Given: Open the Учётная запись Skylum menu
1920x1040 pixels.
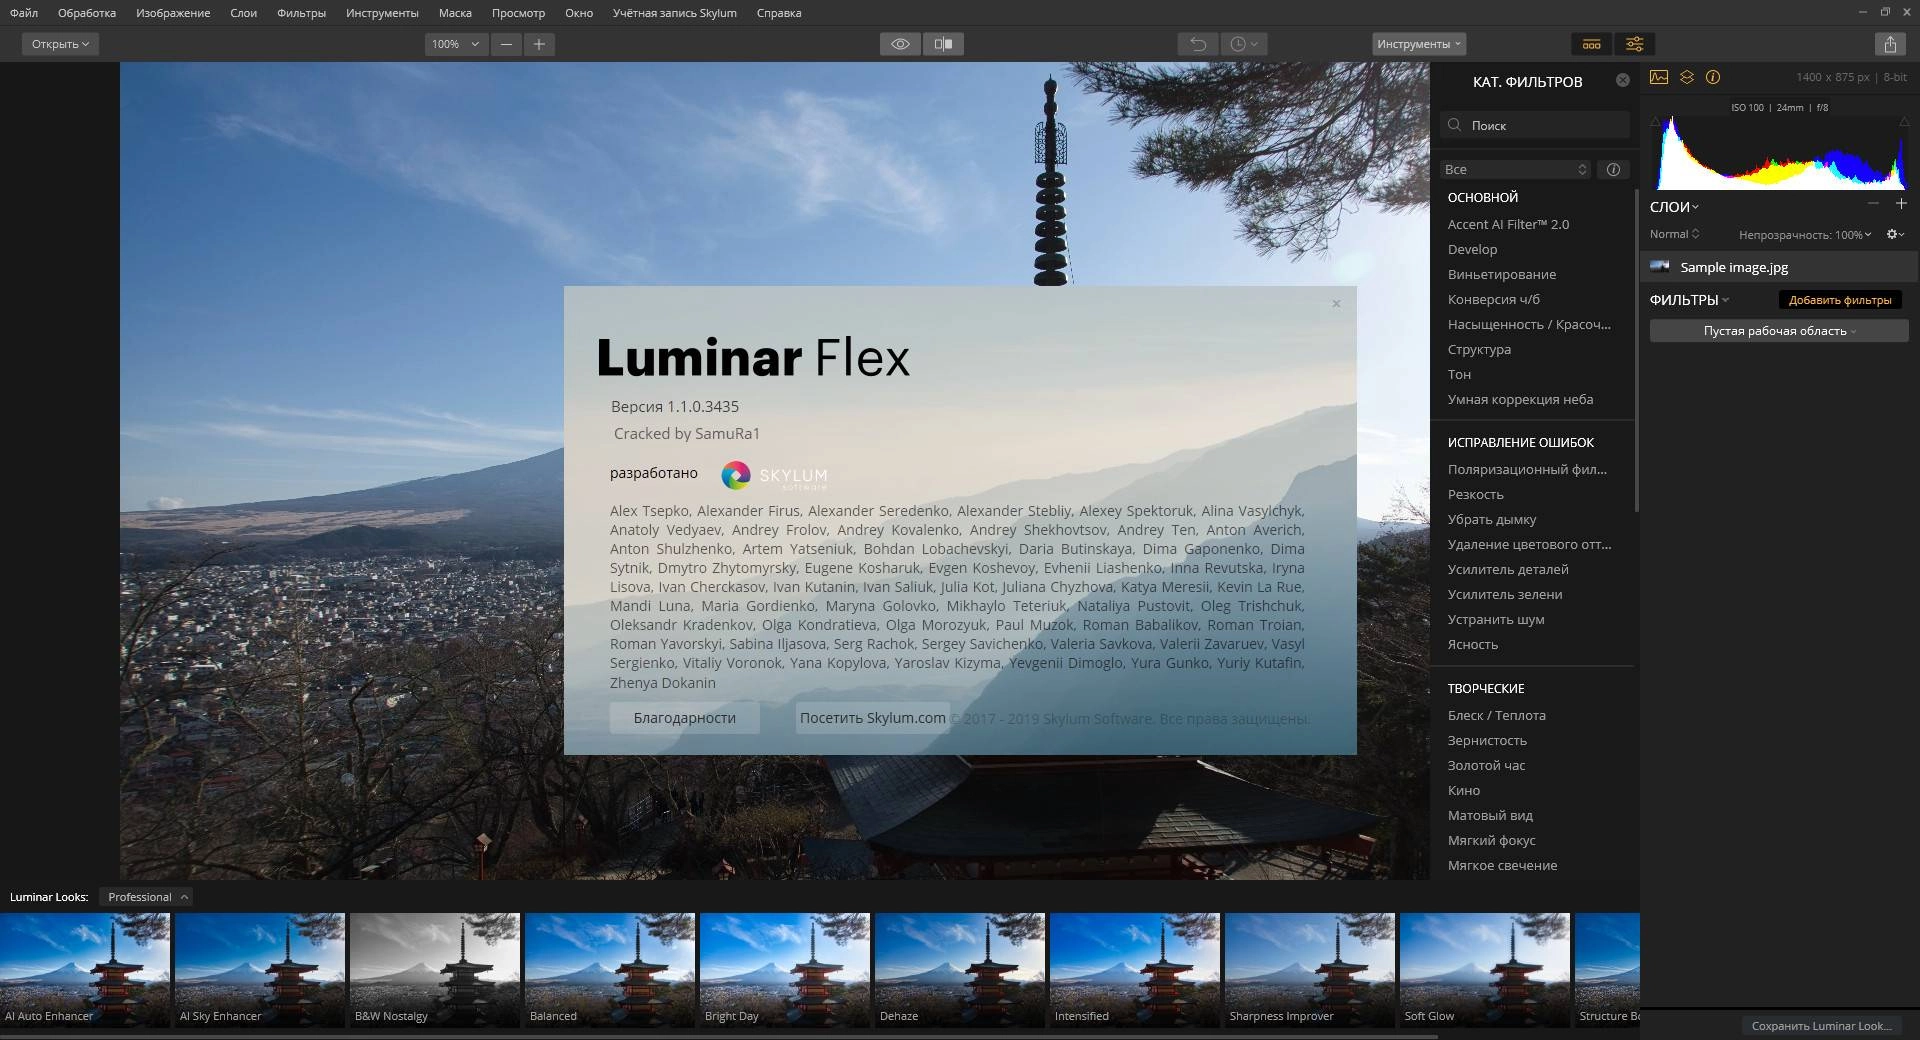Looking at the screenshot, I should point(675,13).
